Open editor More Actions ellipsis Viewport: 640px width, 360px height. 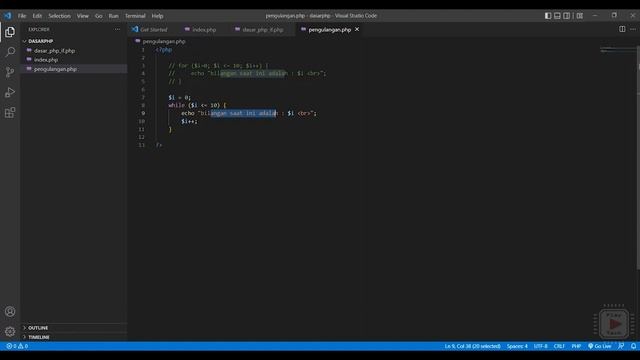633,29
